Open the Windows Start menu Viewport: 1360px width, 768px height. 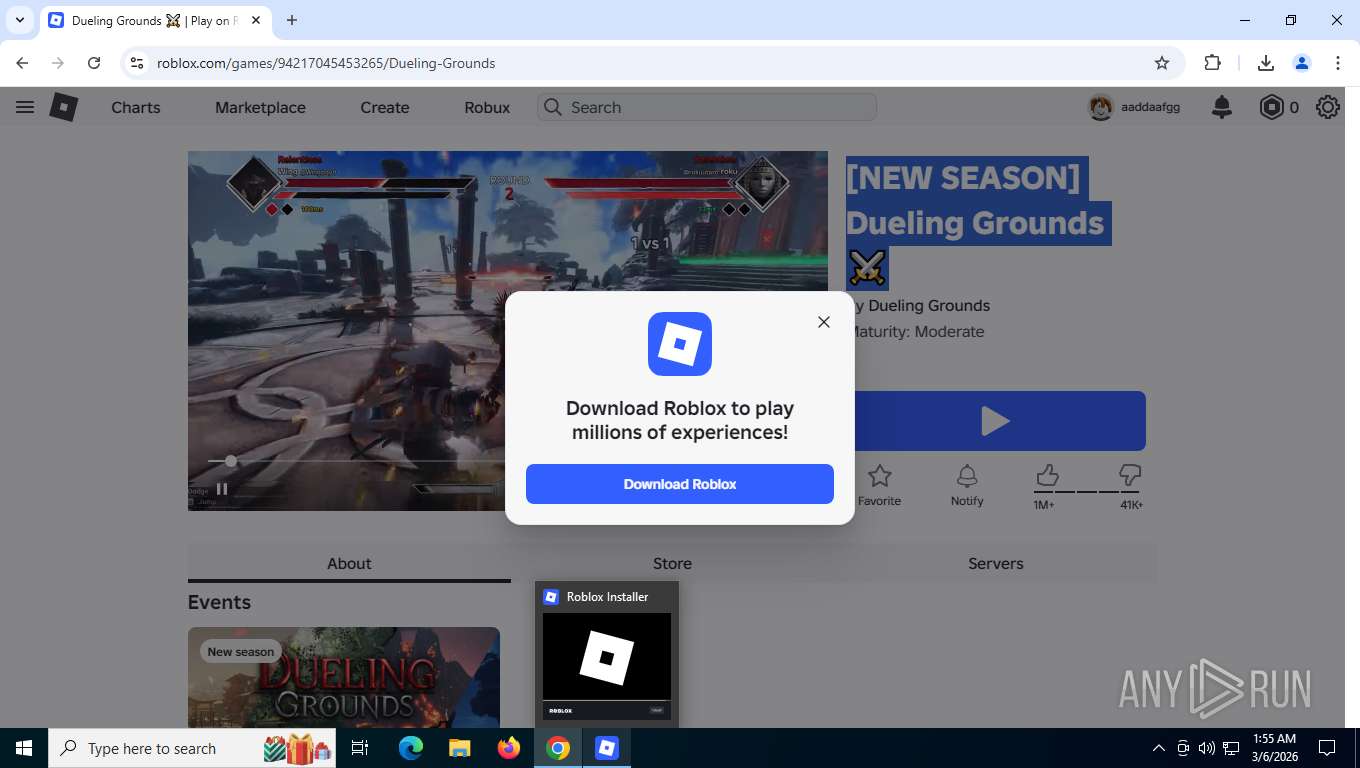click(x=23, y=748)
